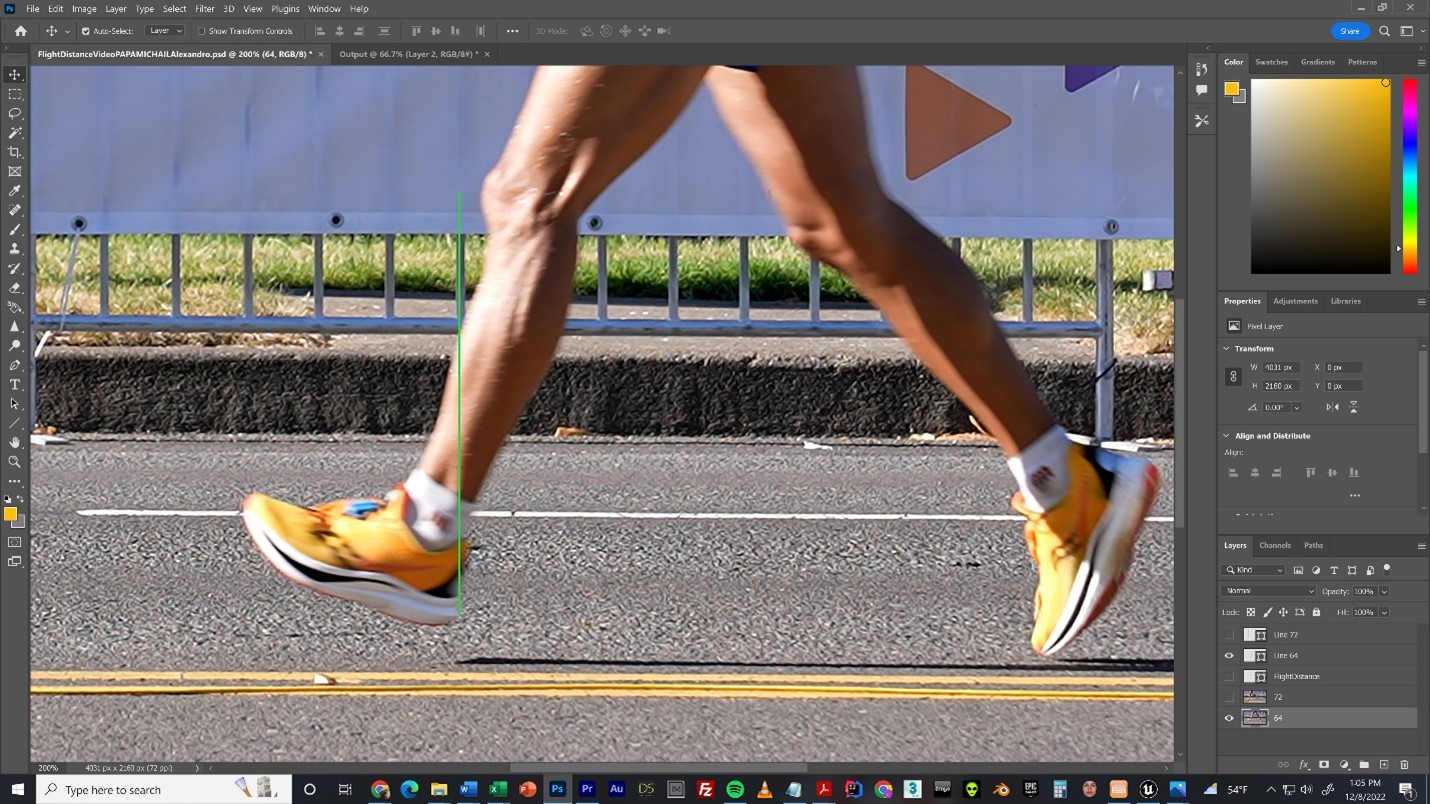Image resolution: width=1430 pixels, height=804 pixels.
Task: Toggle Auto-Select checkbox
Action: pyautogui.click(x=86, y=31)
